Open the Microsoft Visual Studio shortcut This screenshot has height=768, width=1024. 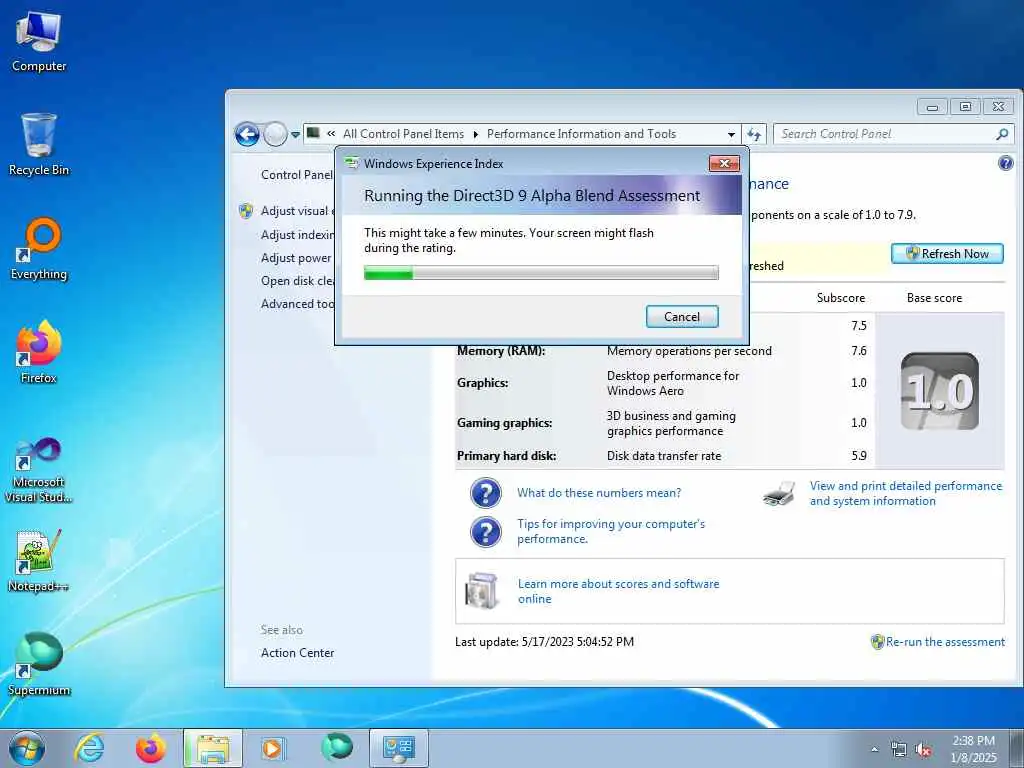tap(39, 470)
